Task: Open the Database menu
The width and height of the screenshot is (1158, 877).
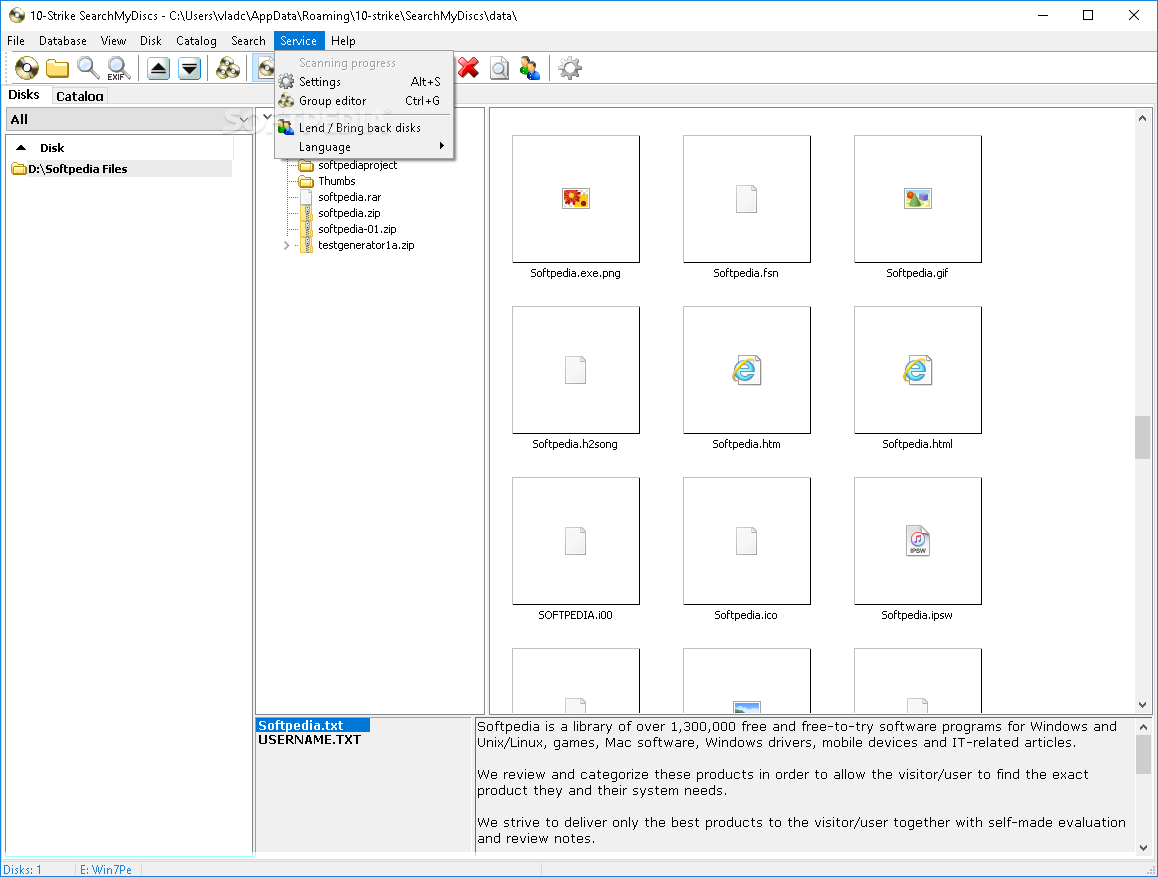Action: pos(63,41)
